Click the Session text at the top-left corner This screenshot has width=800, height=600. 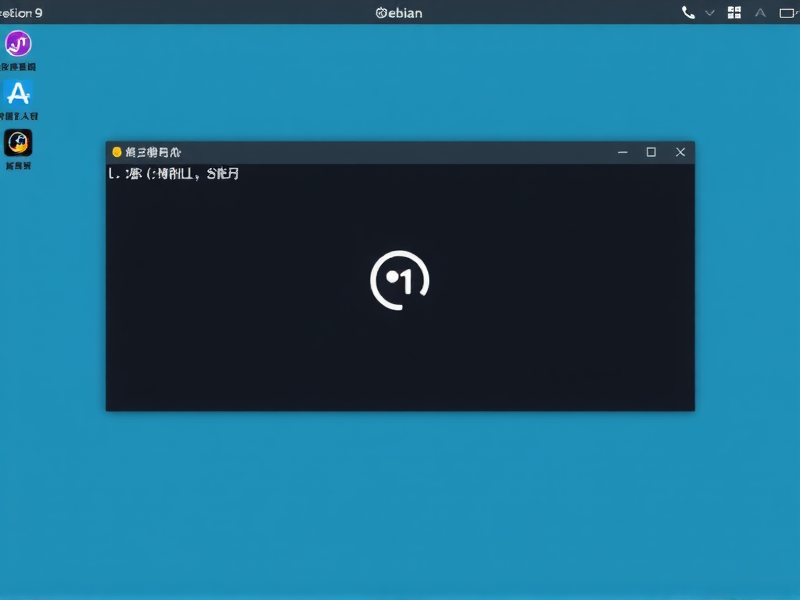(x=20, y=13)
